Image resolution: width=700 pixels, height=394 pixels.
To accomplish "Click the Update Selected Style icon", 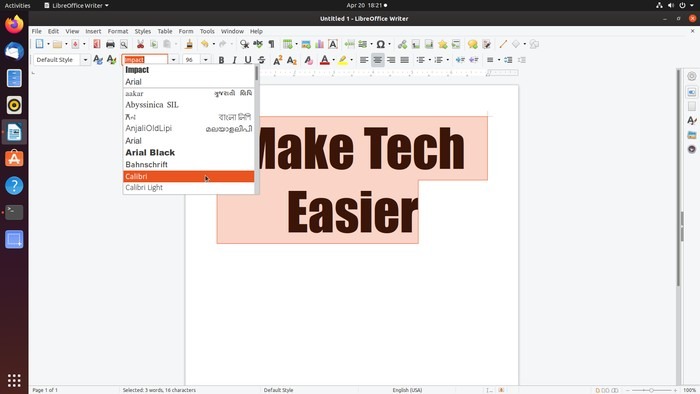I will point(98,60).
